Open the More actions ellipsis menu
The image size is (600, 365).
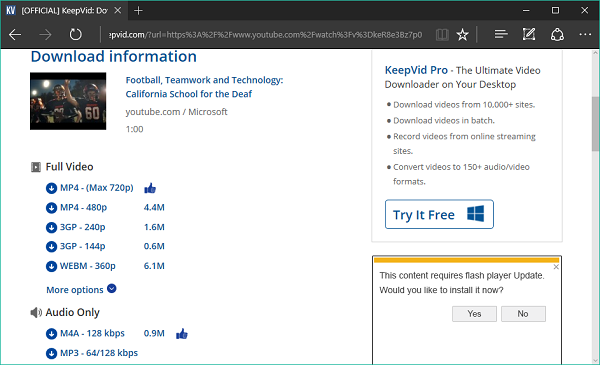pyautogui.click(x=585, y=34)
